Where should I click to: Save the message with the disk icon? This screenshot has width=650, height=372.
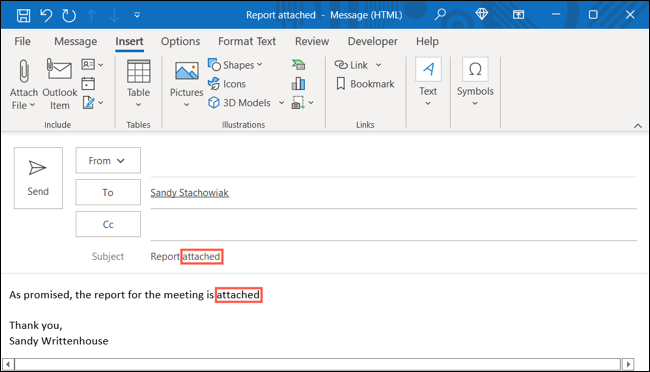pos(23,15)
